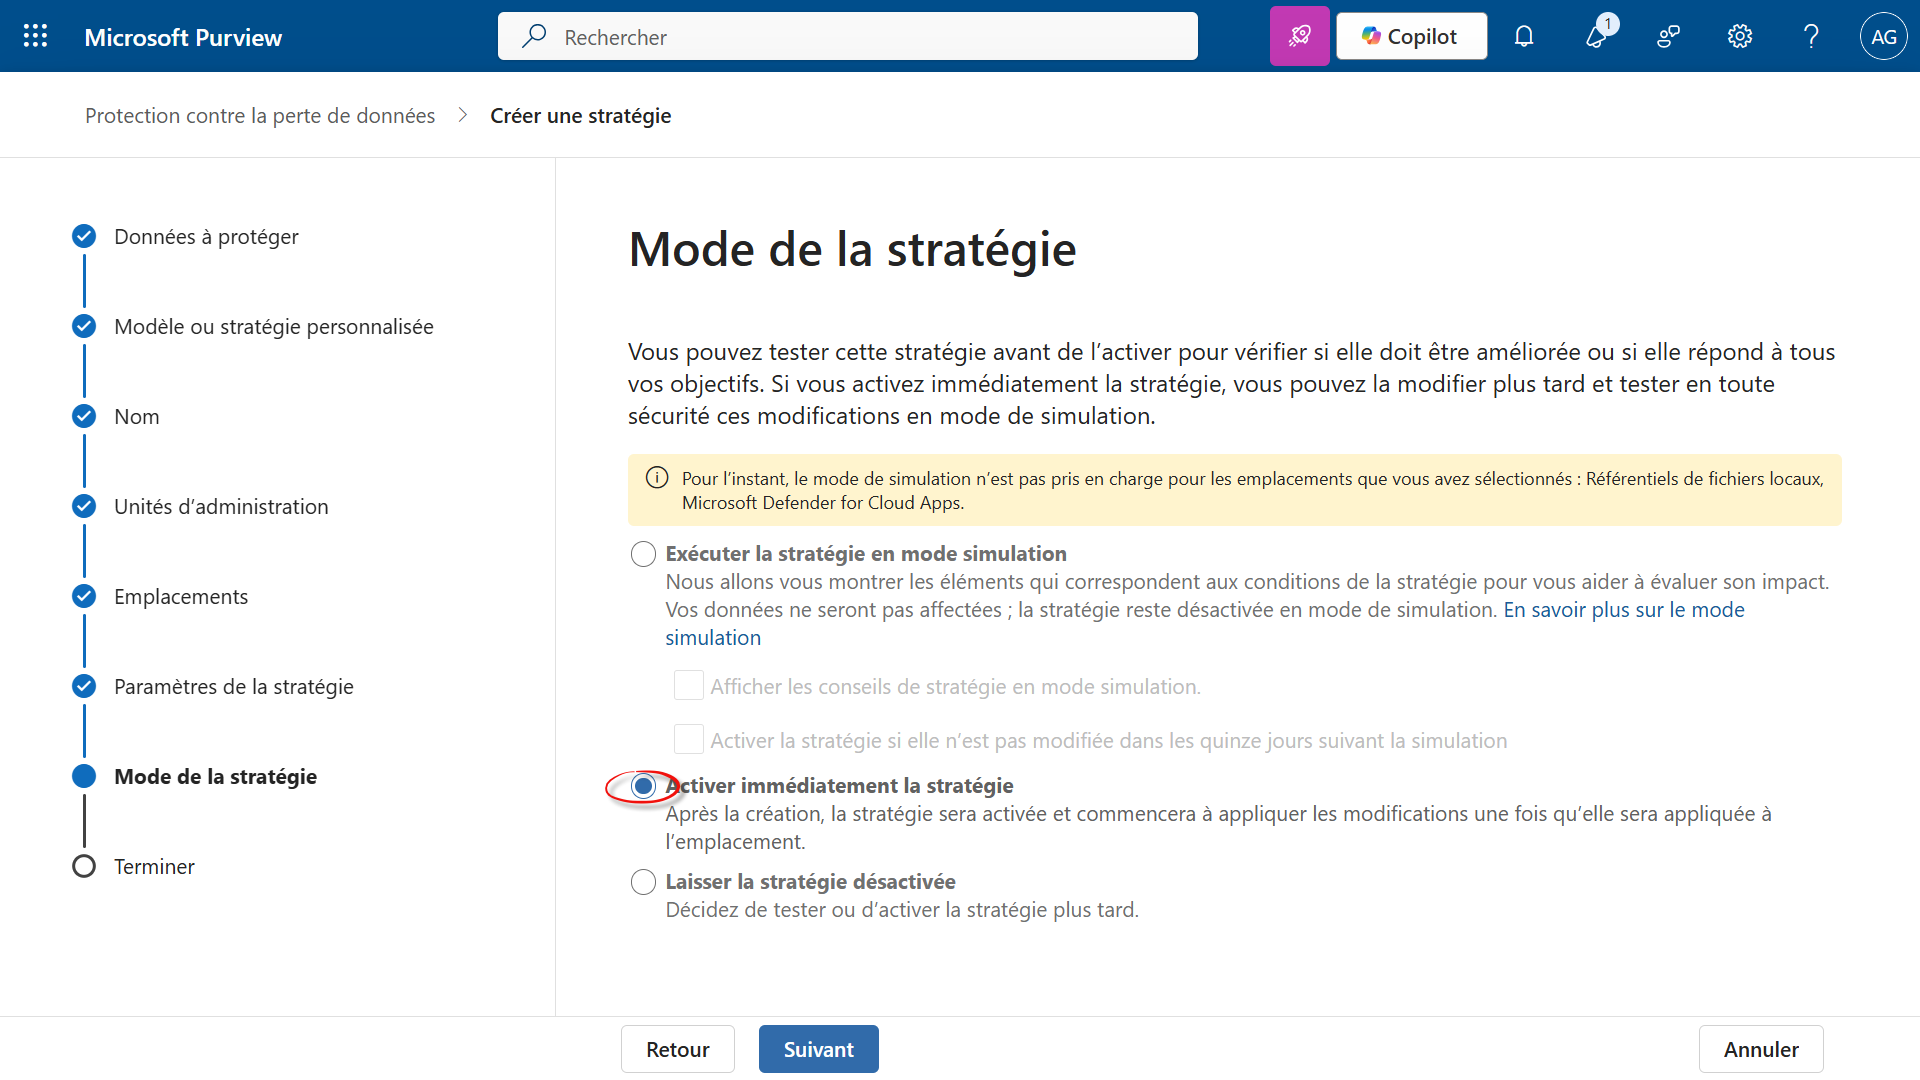The height and width of the screenshot is (1080, 1920).
Task: Click the Suivant button
Action: click(818, 1049)
